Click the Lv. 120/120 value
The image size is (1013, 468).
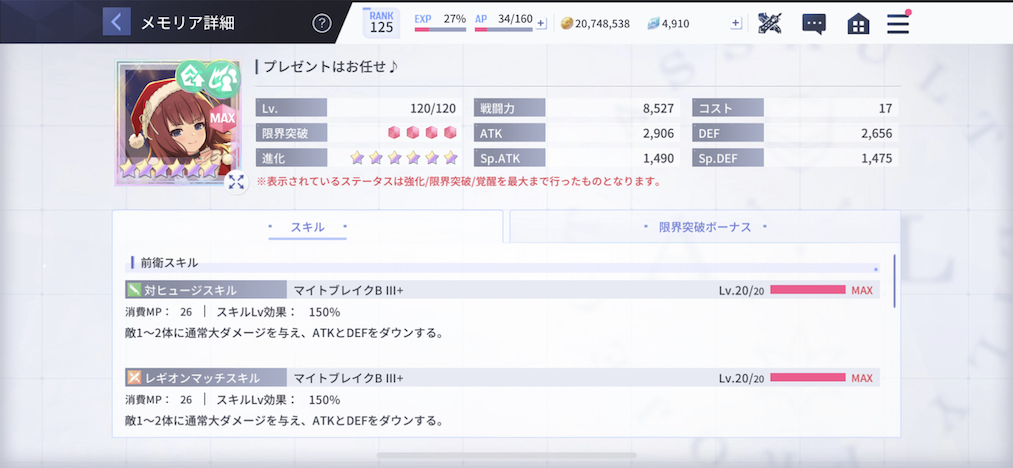click(433, 108)
